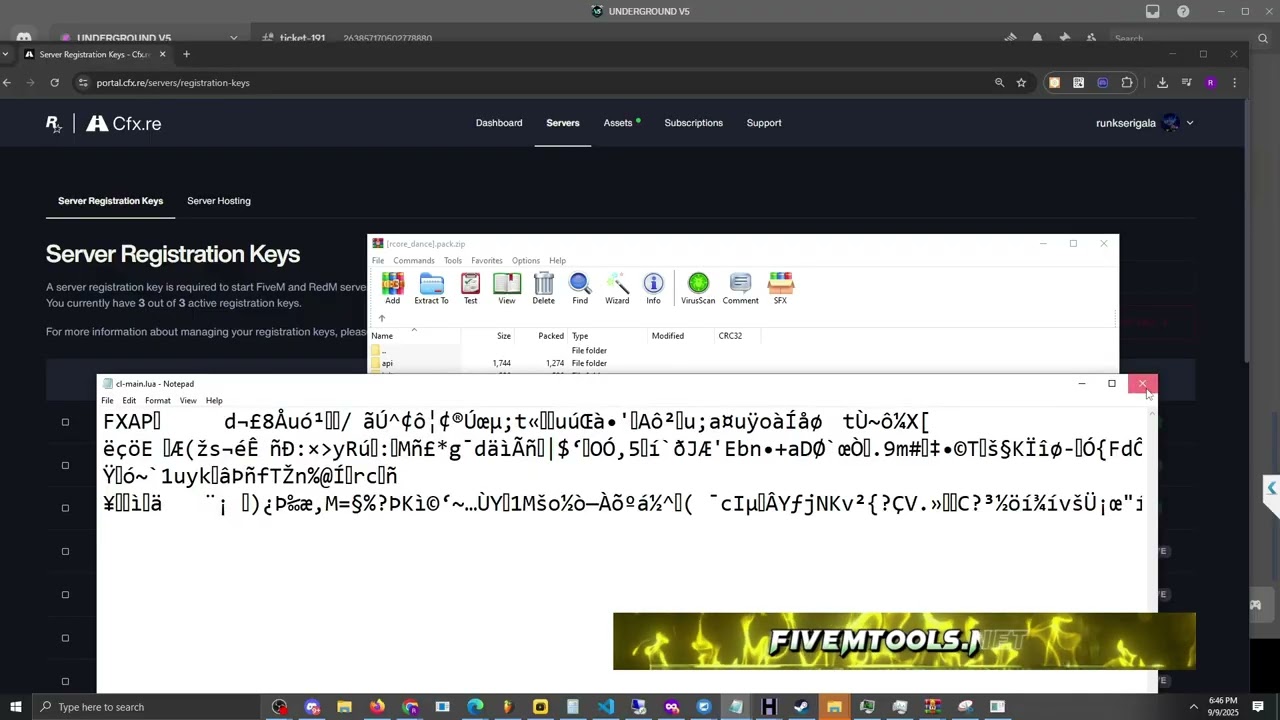Image resolution: width=1280 pixels, height=720 pixels.
Task: Open Notepad Format menu
Action: click(x=157, y=401)
